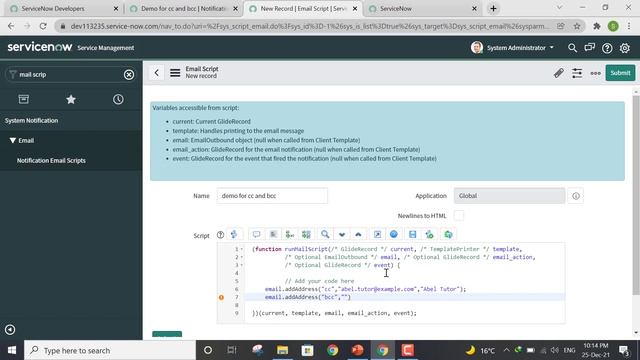Clear the navigator filter text
Viewport: 640px width, 360px height.
click(129, 74)
